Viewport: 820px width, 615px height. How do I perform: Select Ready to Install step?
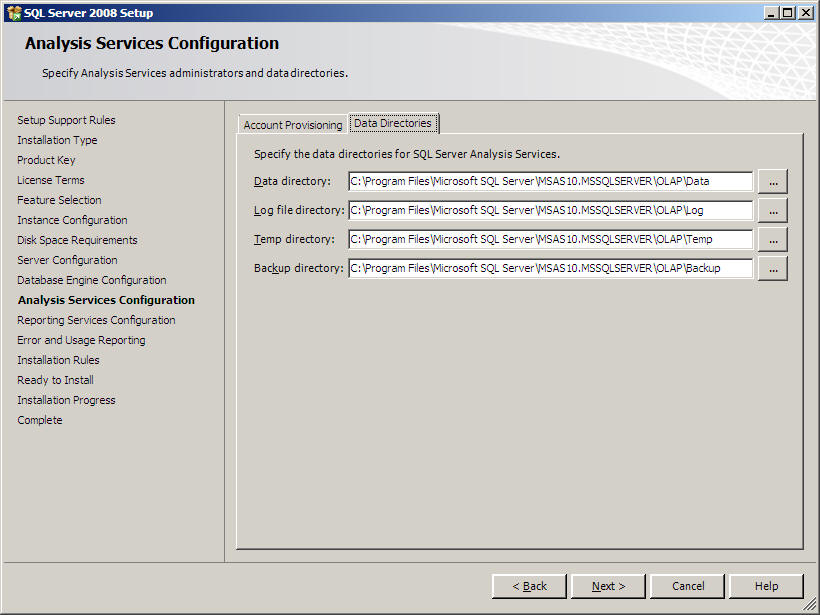(55, 380)
